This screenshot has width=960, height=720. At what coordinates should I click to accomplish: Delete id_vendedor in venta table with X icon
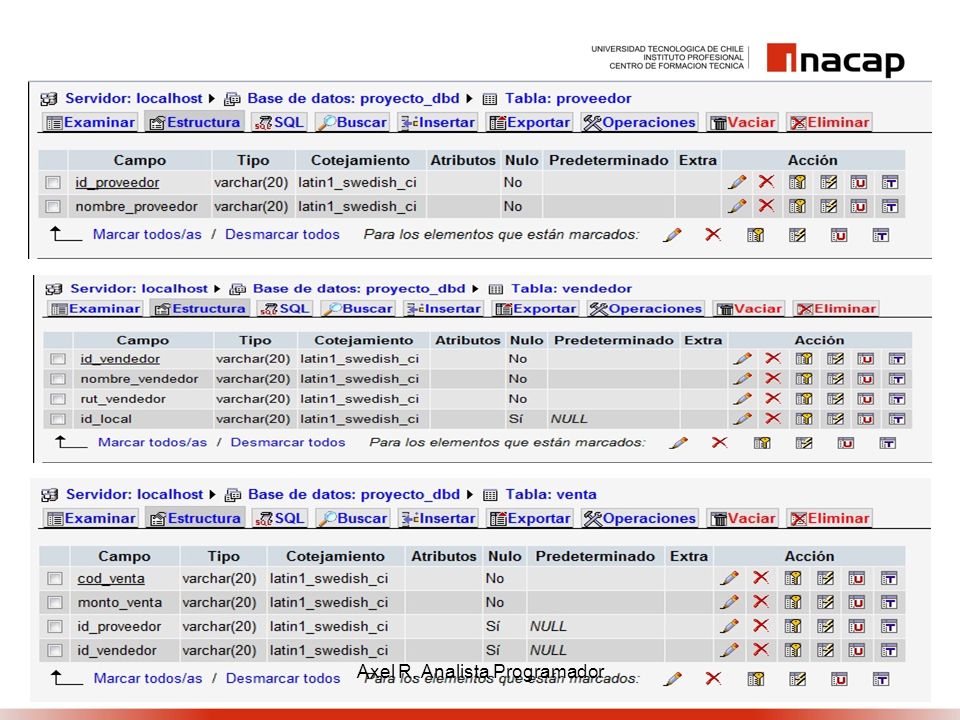coord(760,650)
